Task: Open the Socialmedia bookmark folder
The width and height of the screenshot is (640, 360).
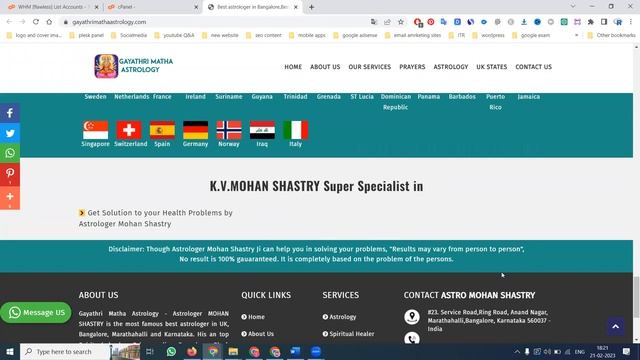Action: [x=129, y=36]
